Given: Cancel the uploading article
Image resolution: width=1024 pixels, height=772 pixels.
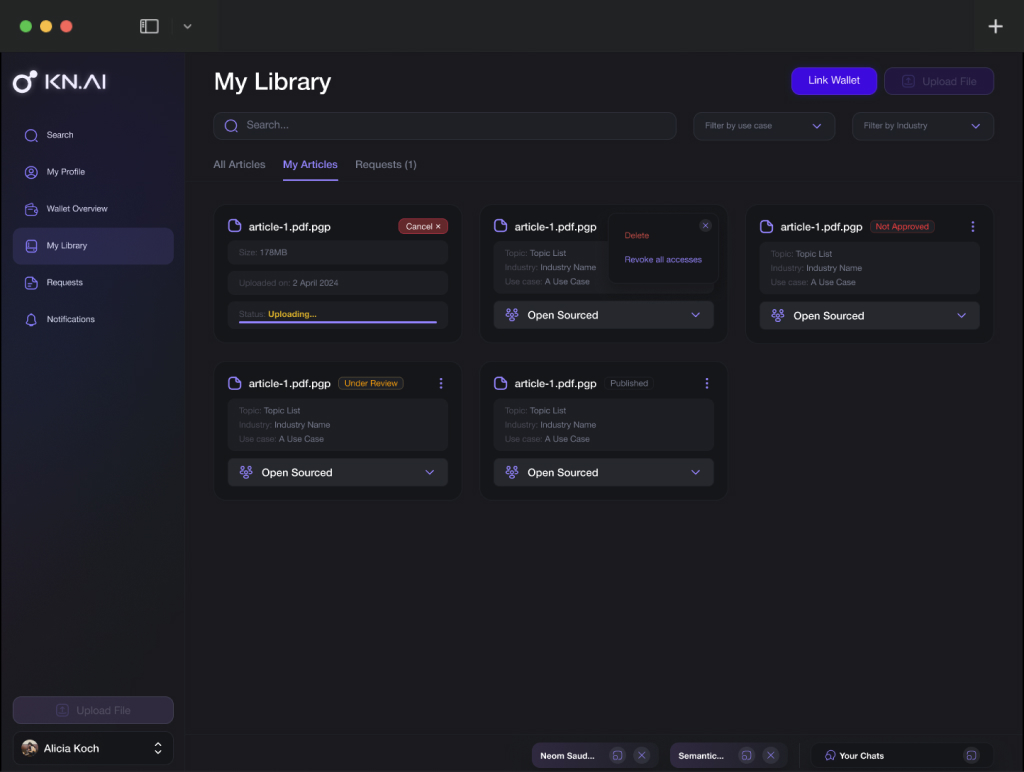Looking at the screenshot, I should [423, 227].
